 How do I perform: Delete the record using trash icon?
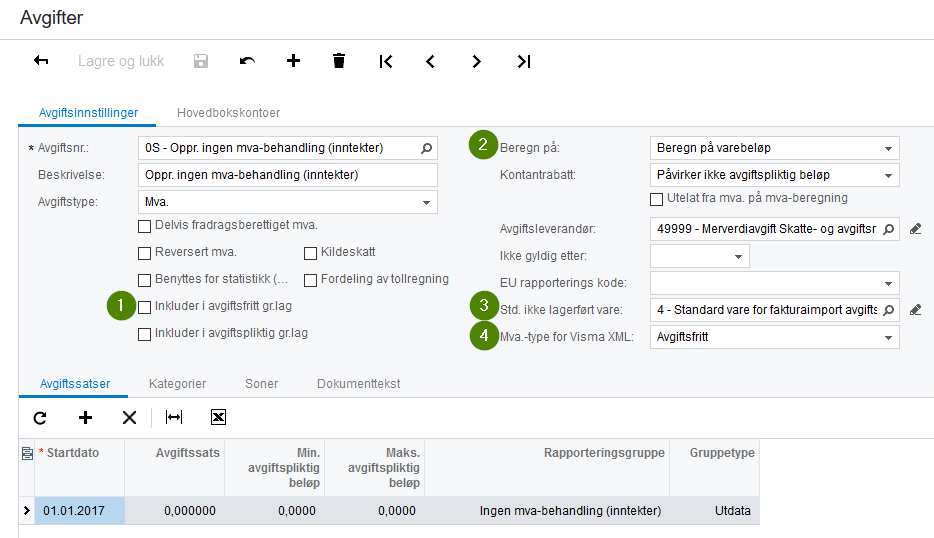(339, 61)
